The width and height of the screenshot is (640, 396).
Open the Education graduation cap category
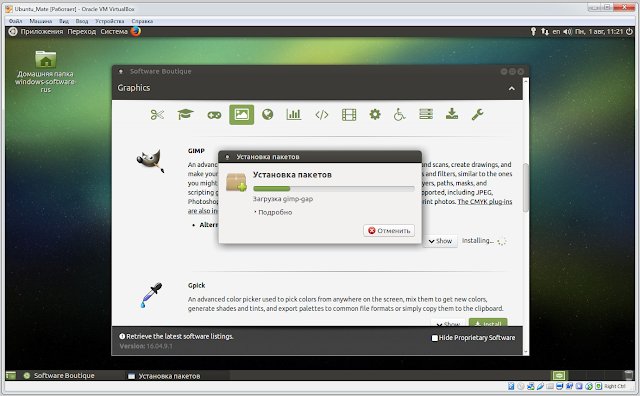click(185, 114)
